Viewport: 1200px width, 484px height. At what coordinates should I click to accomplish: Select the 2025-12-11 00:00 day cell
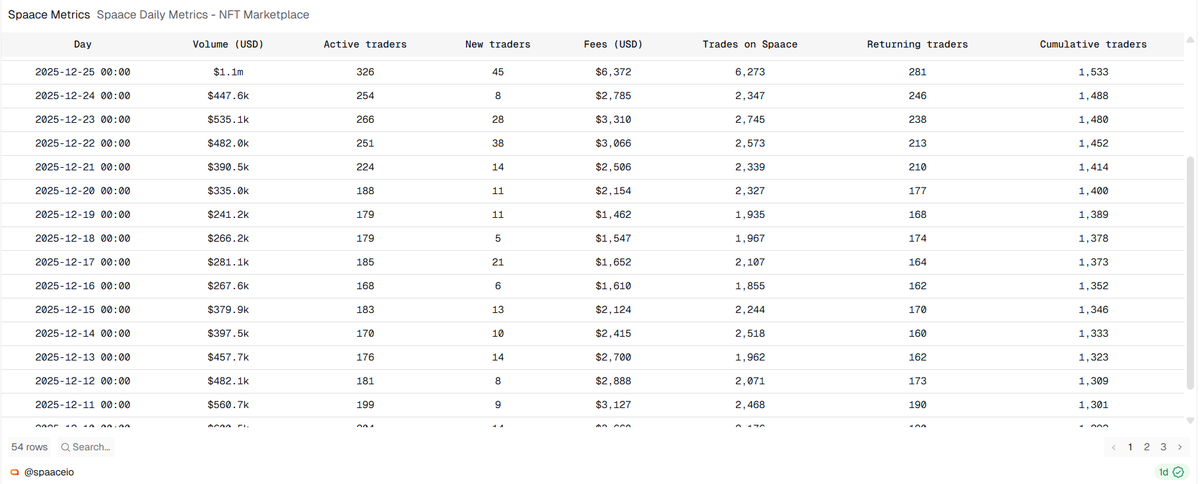pyautogui.click(x=82, y=405)
